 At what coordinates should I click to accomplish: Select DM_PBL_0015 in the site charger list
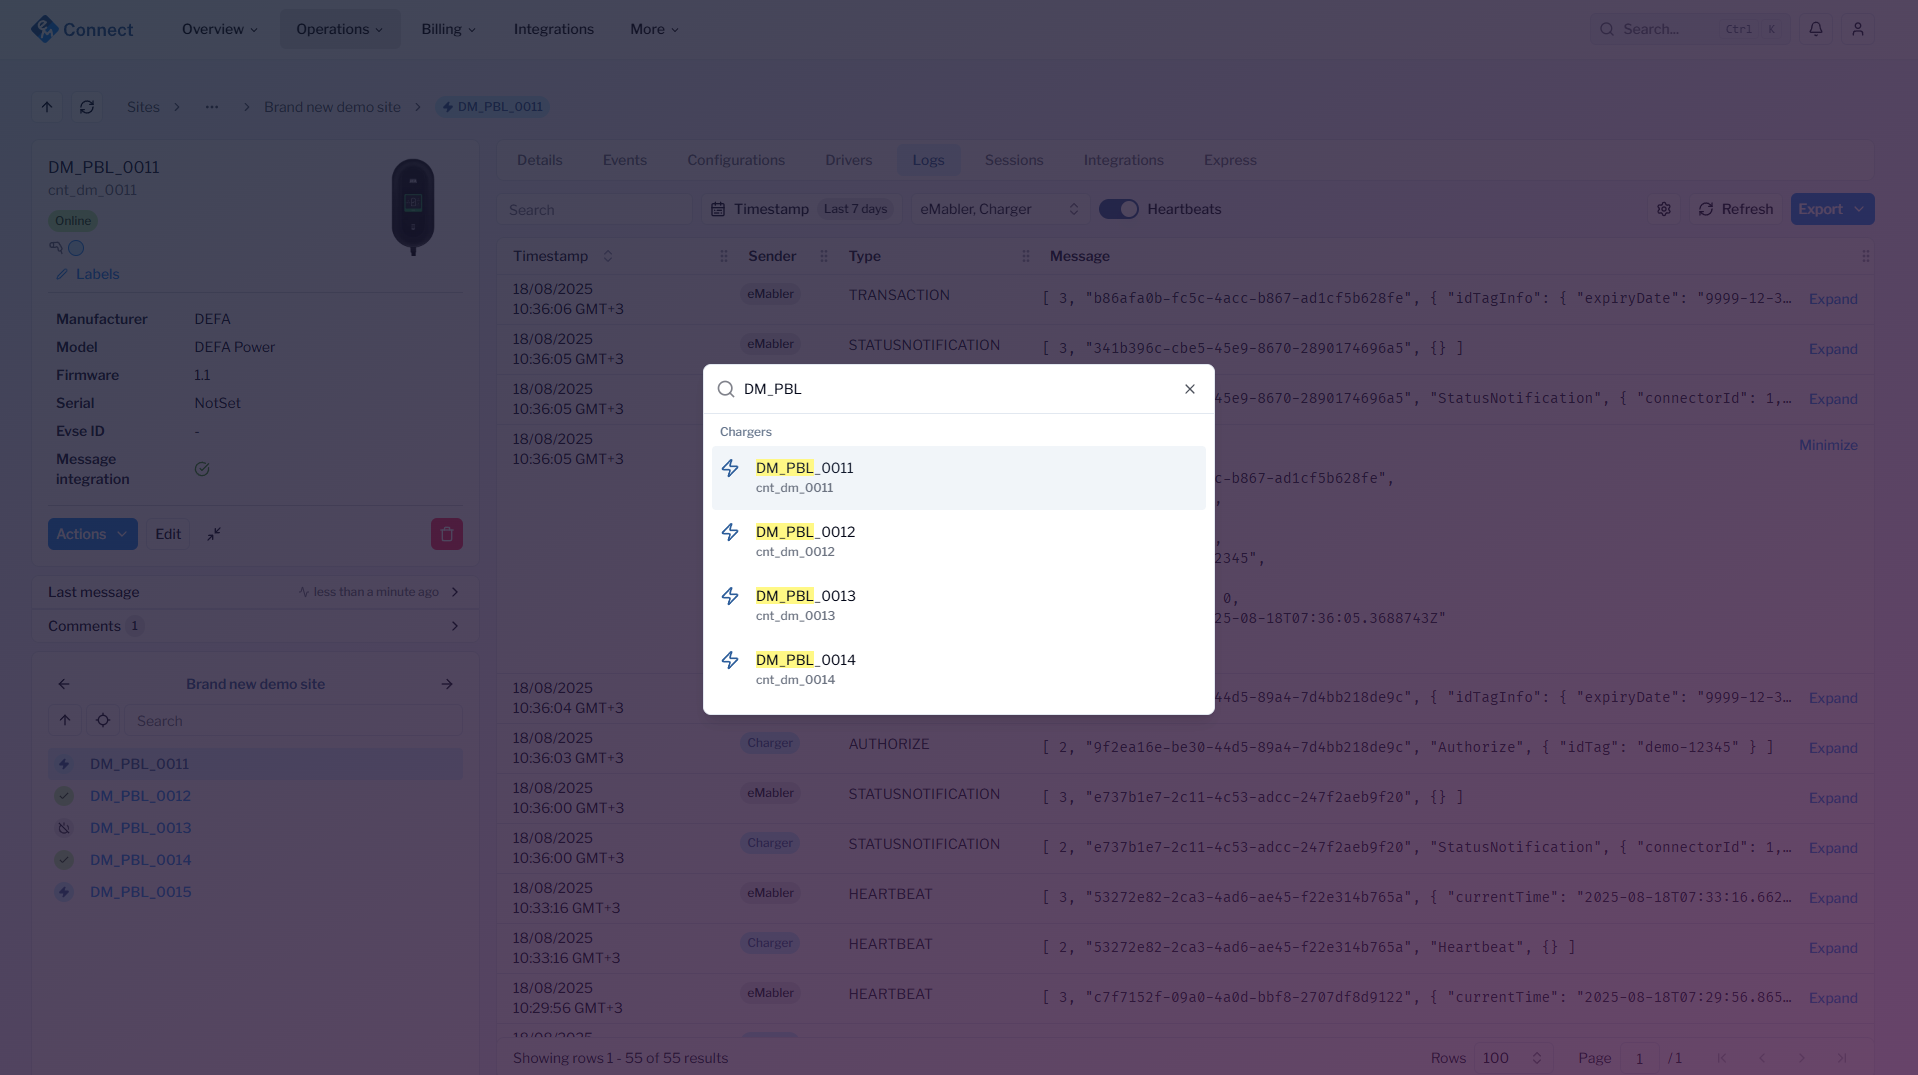click(x=140, y=892)
